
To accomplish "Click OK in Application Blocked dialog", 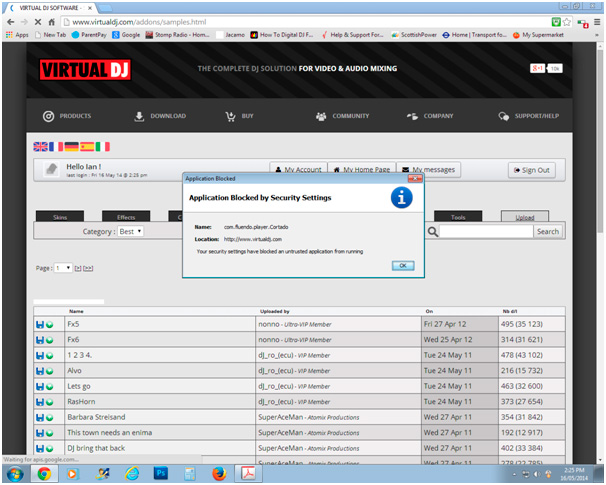I will [x=403, y=266].
